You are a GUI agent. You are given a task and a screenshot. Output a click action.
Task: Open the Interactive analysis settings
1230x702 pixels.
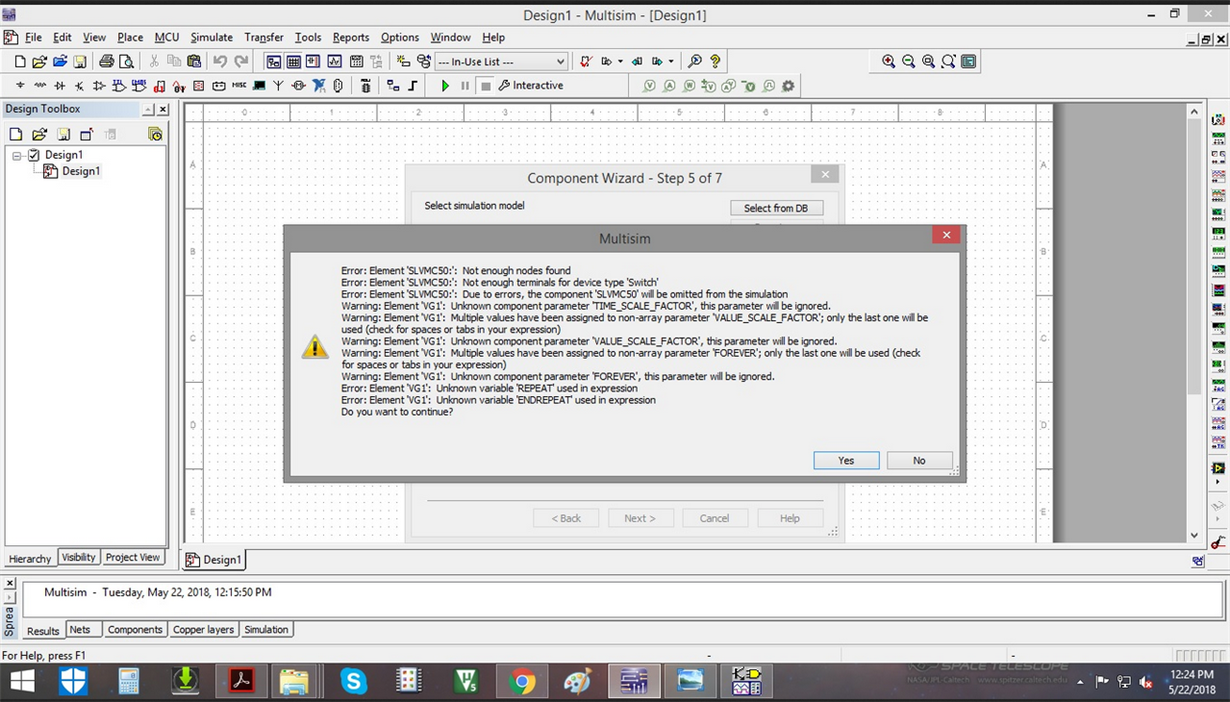point(531,86)
